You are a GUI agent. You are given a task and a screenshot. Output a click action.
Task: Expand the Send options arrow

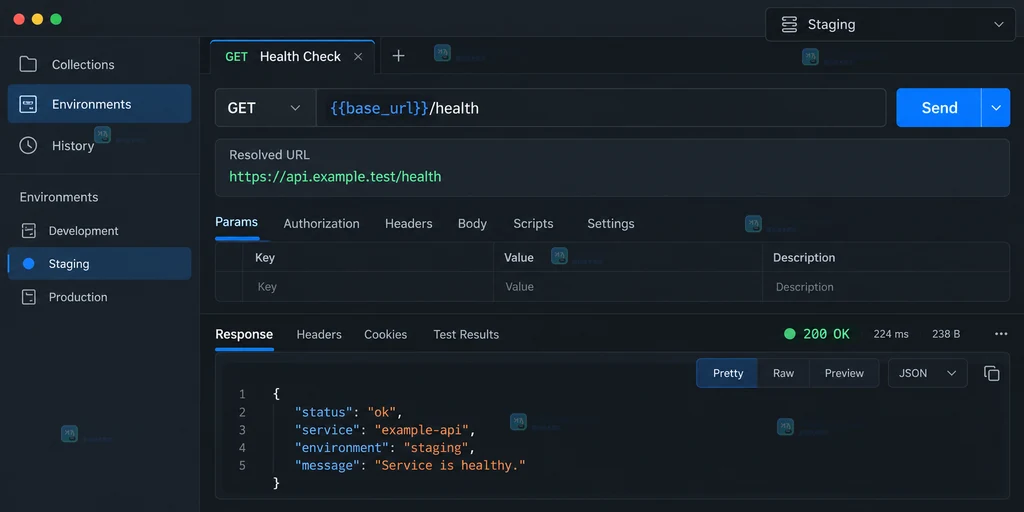click(x=996, y=108)
